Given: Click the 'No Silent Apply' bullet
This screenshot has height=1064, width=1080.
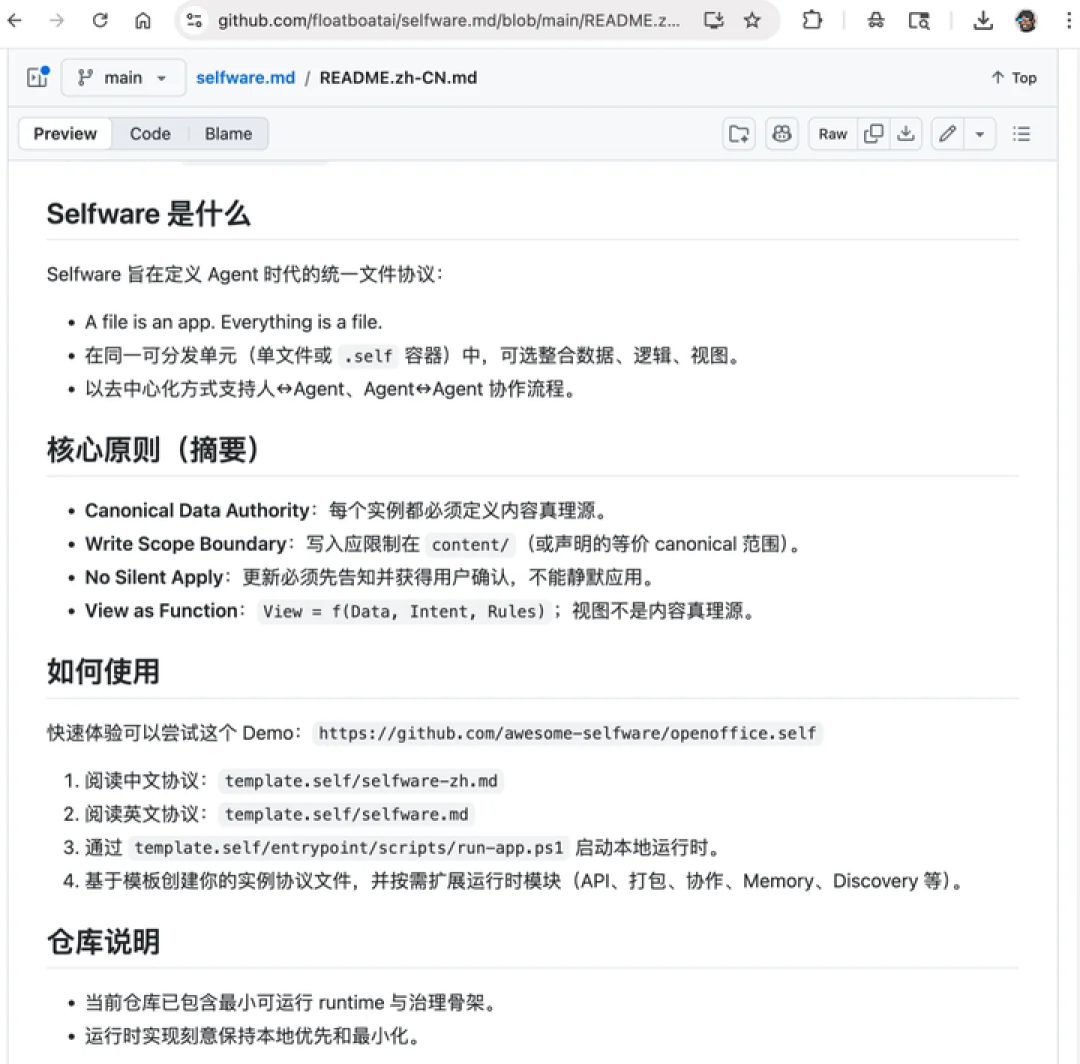Looking at the screenshot, I should 370,577.
